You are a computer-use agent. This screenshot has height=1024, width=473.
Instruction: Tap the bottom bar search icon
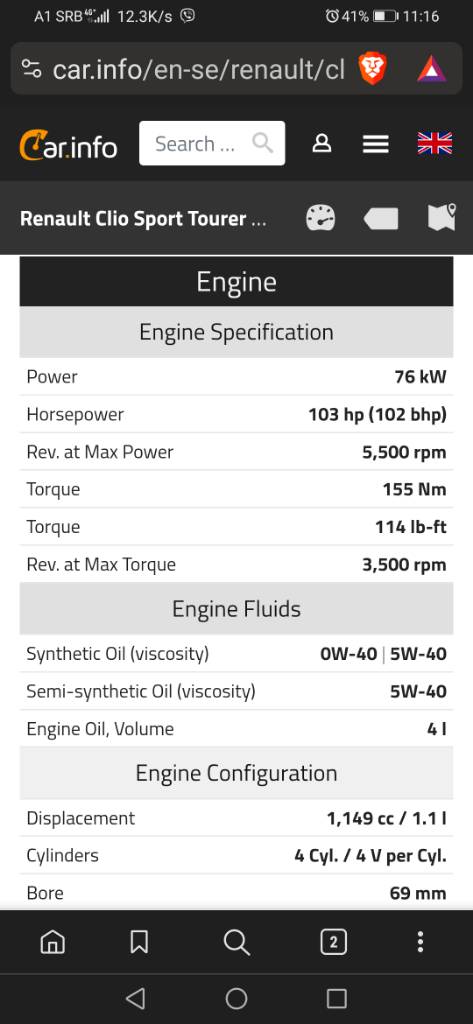[236, 942]
